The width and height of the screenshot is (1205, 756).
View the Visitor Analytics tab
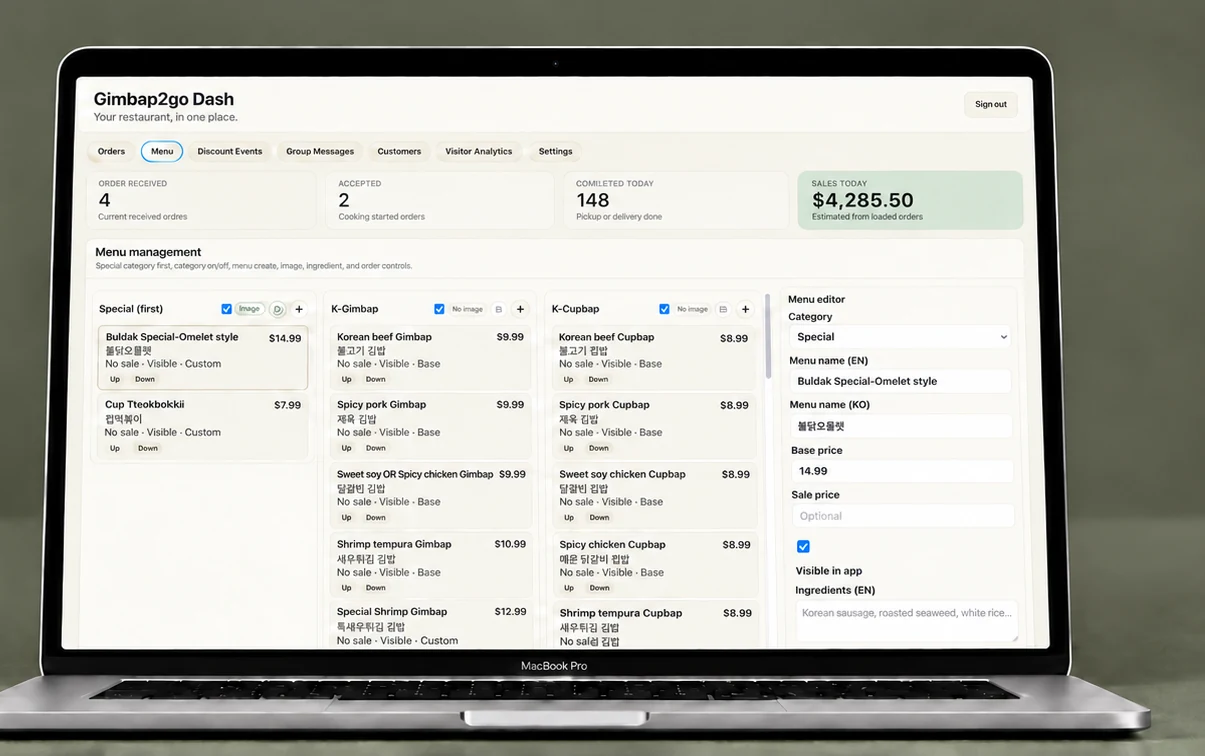479,152
